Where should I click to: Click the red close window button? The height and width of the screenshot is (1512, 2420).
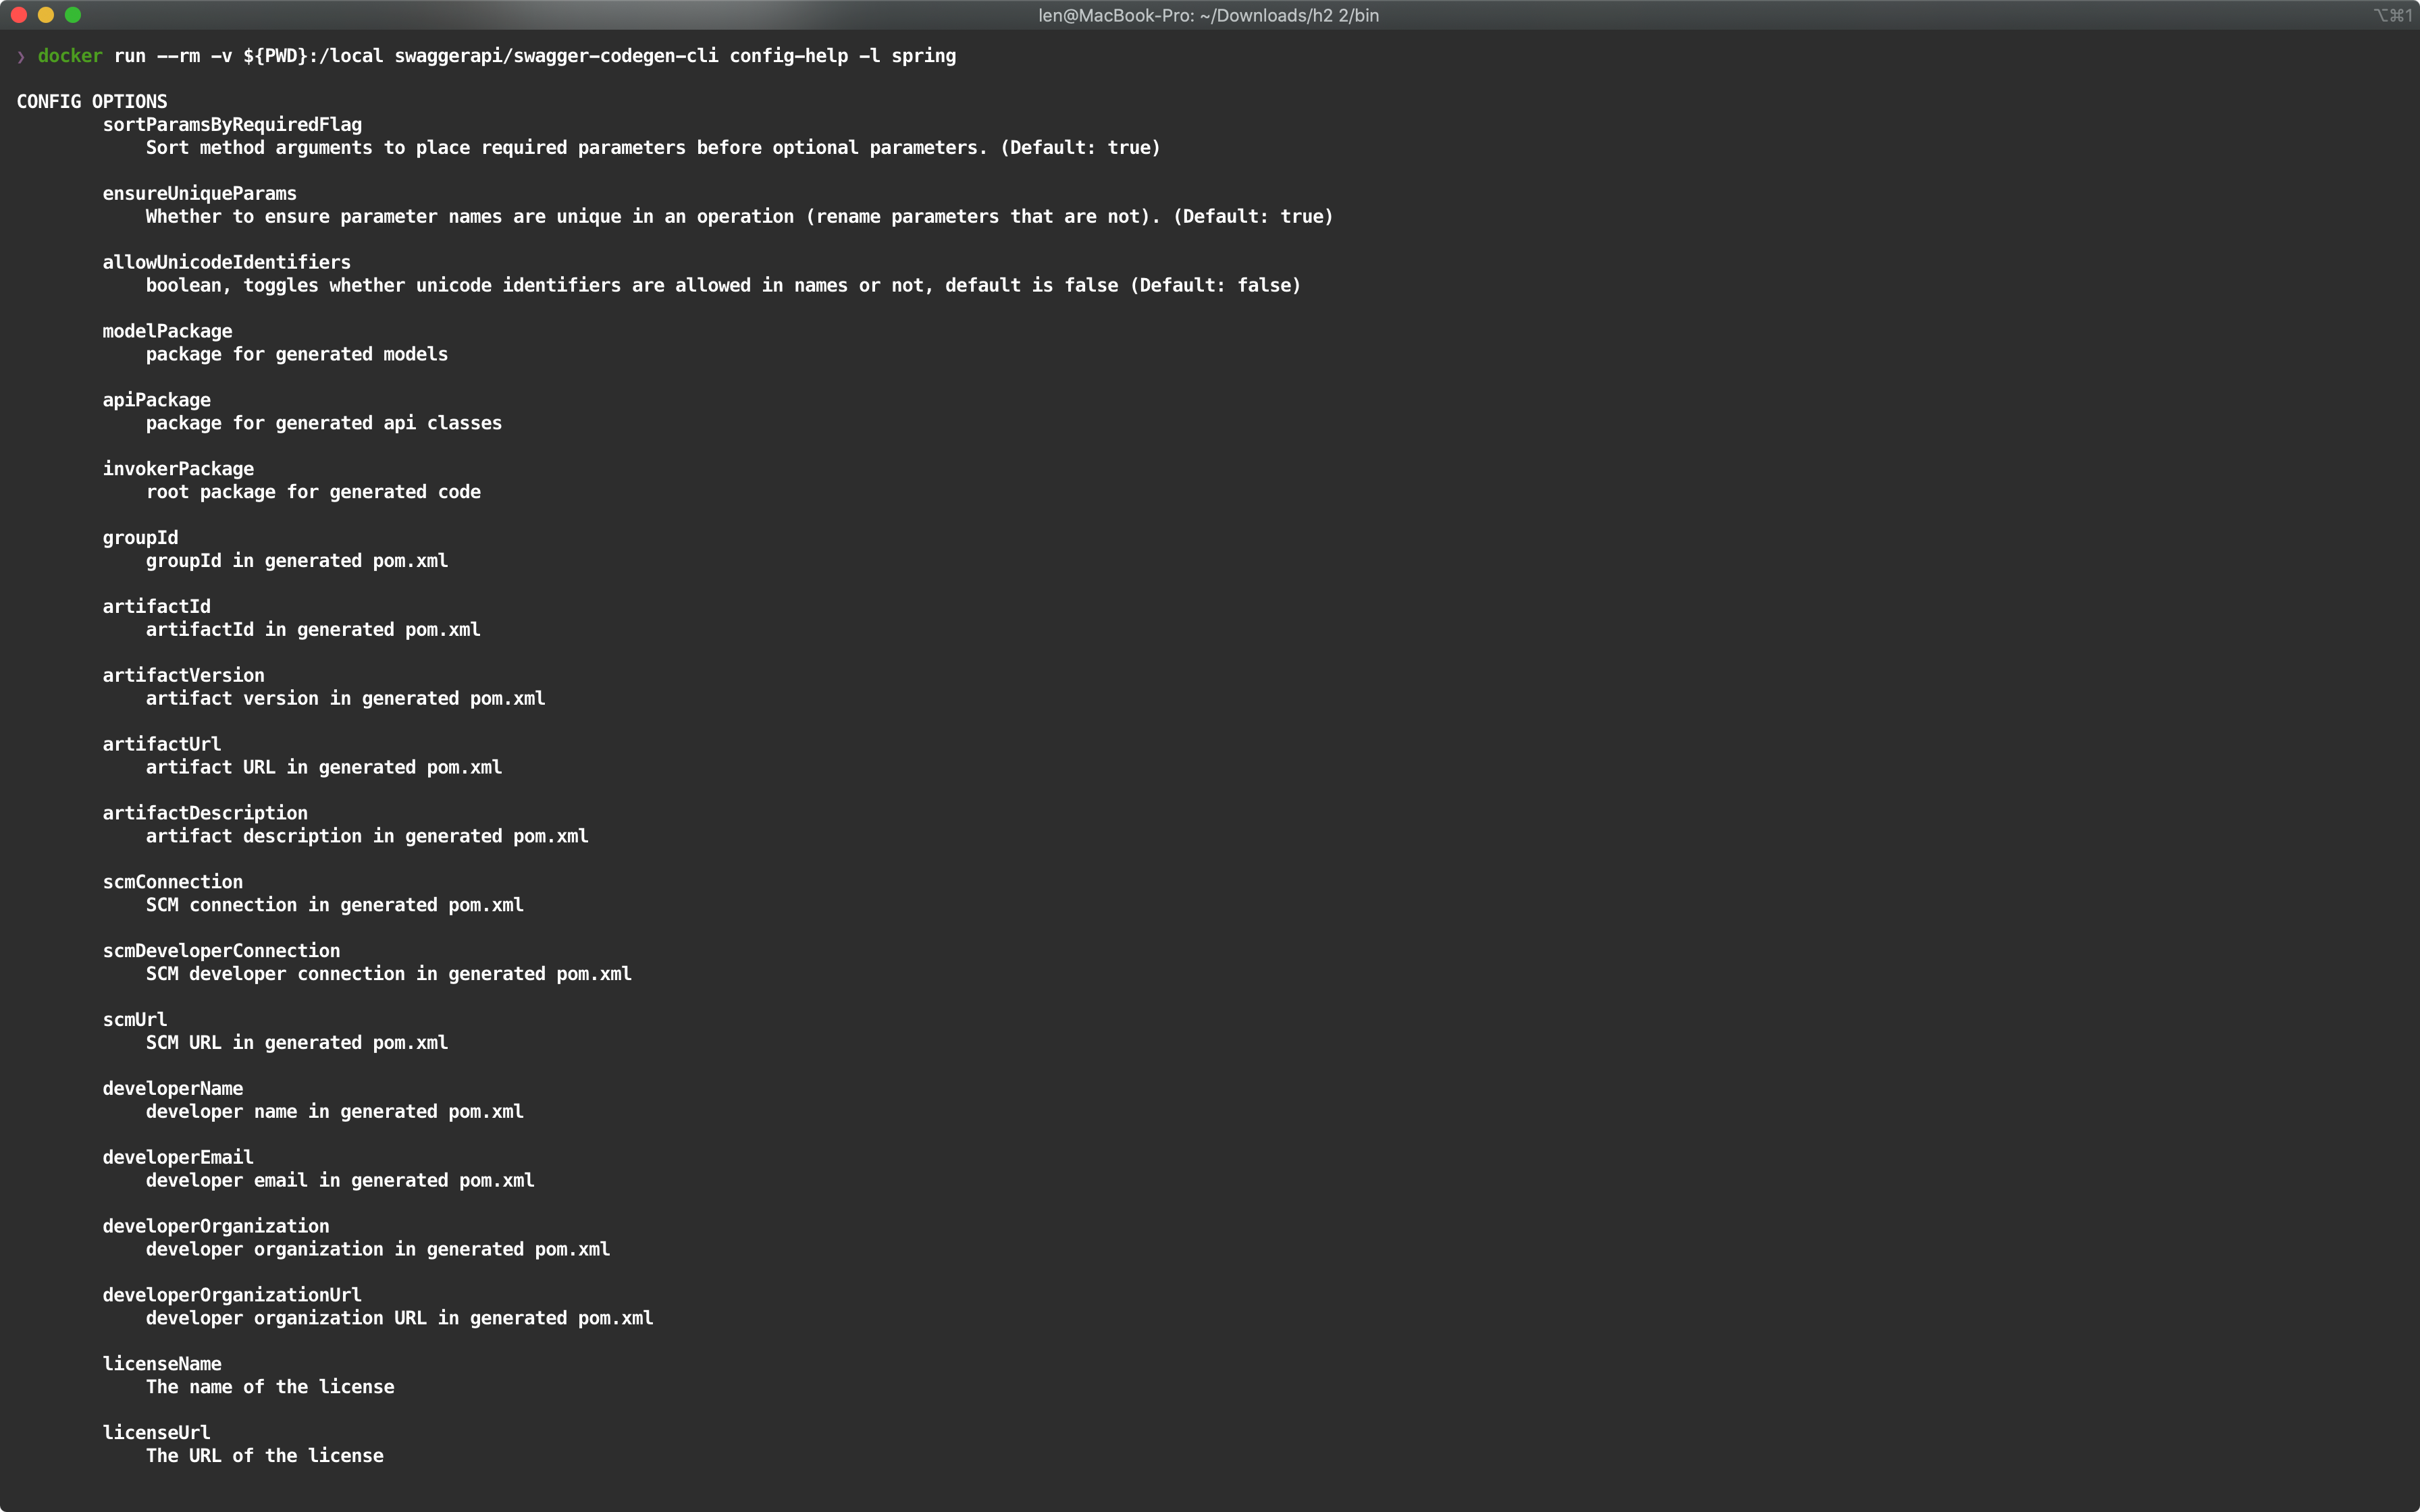[18, 15]
